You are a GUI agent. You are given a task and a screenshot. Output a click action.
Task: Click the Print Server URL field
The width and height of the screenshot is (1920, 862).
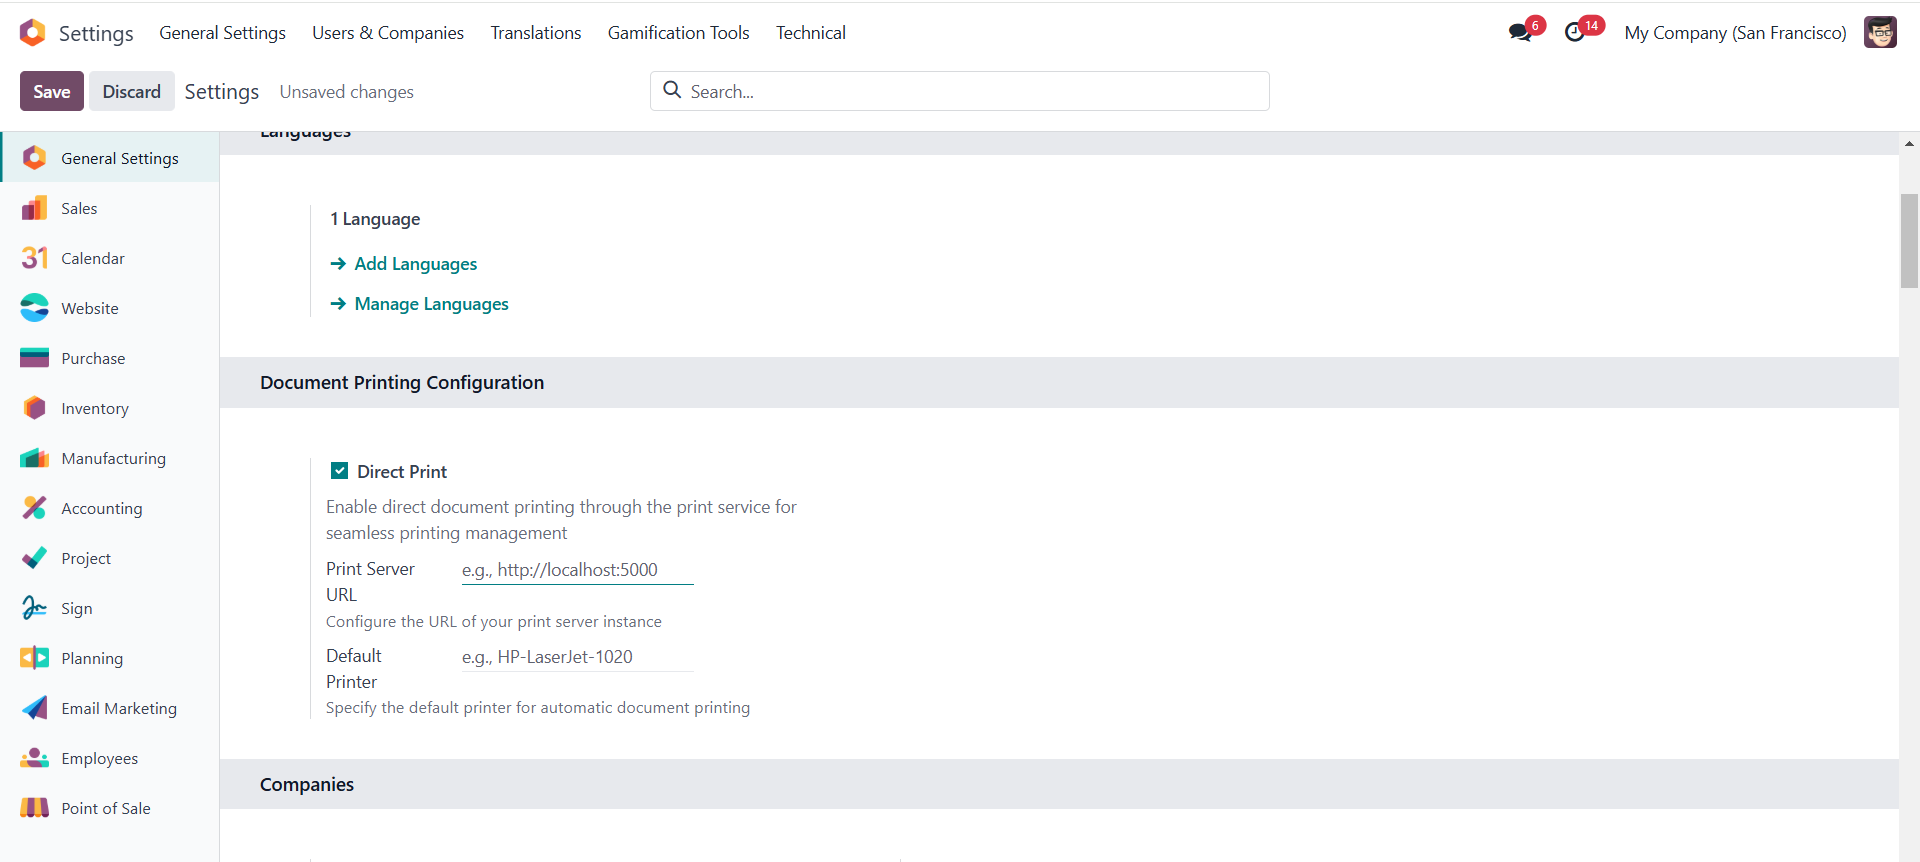click(577, 570)
